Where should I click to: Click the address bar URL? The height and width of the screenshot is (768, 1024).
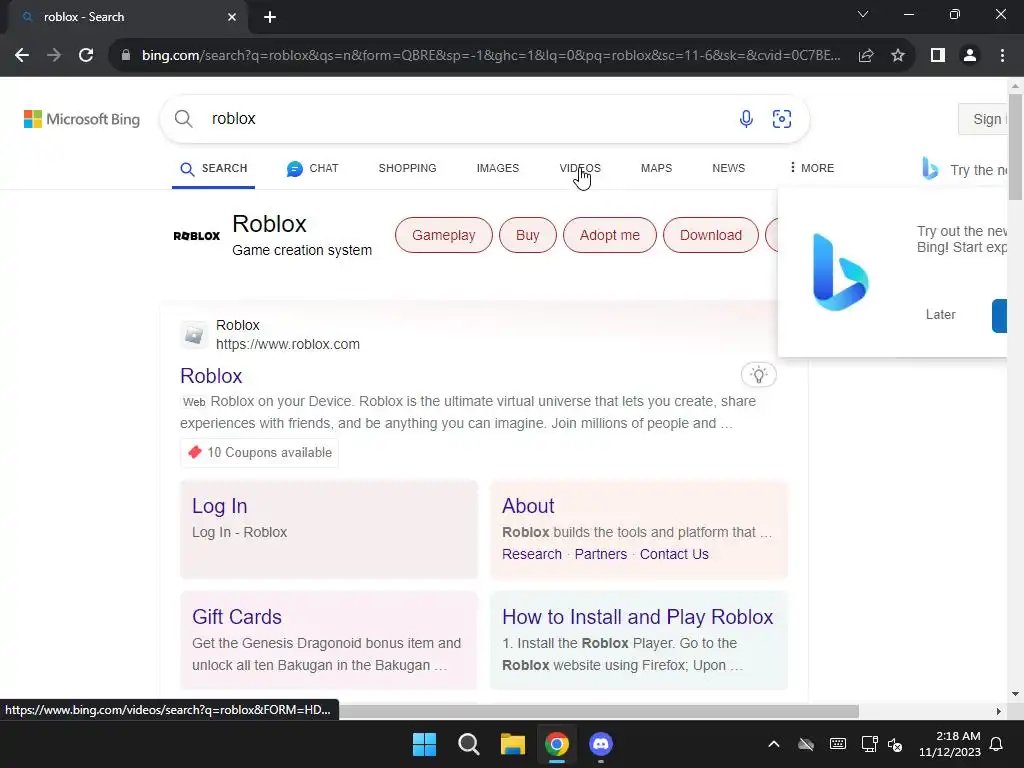[x=491, y=56]
